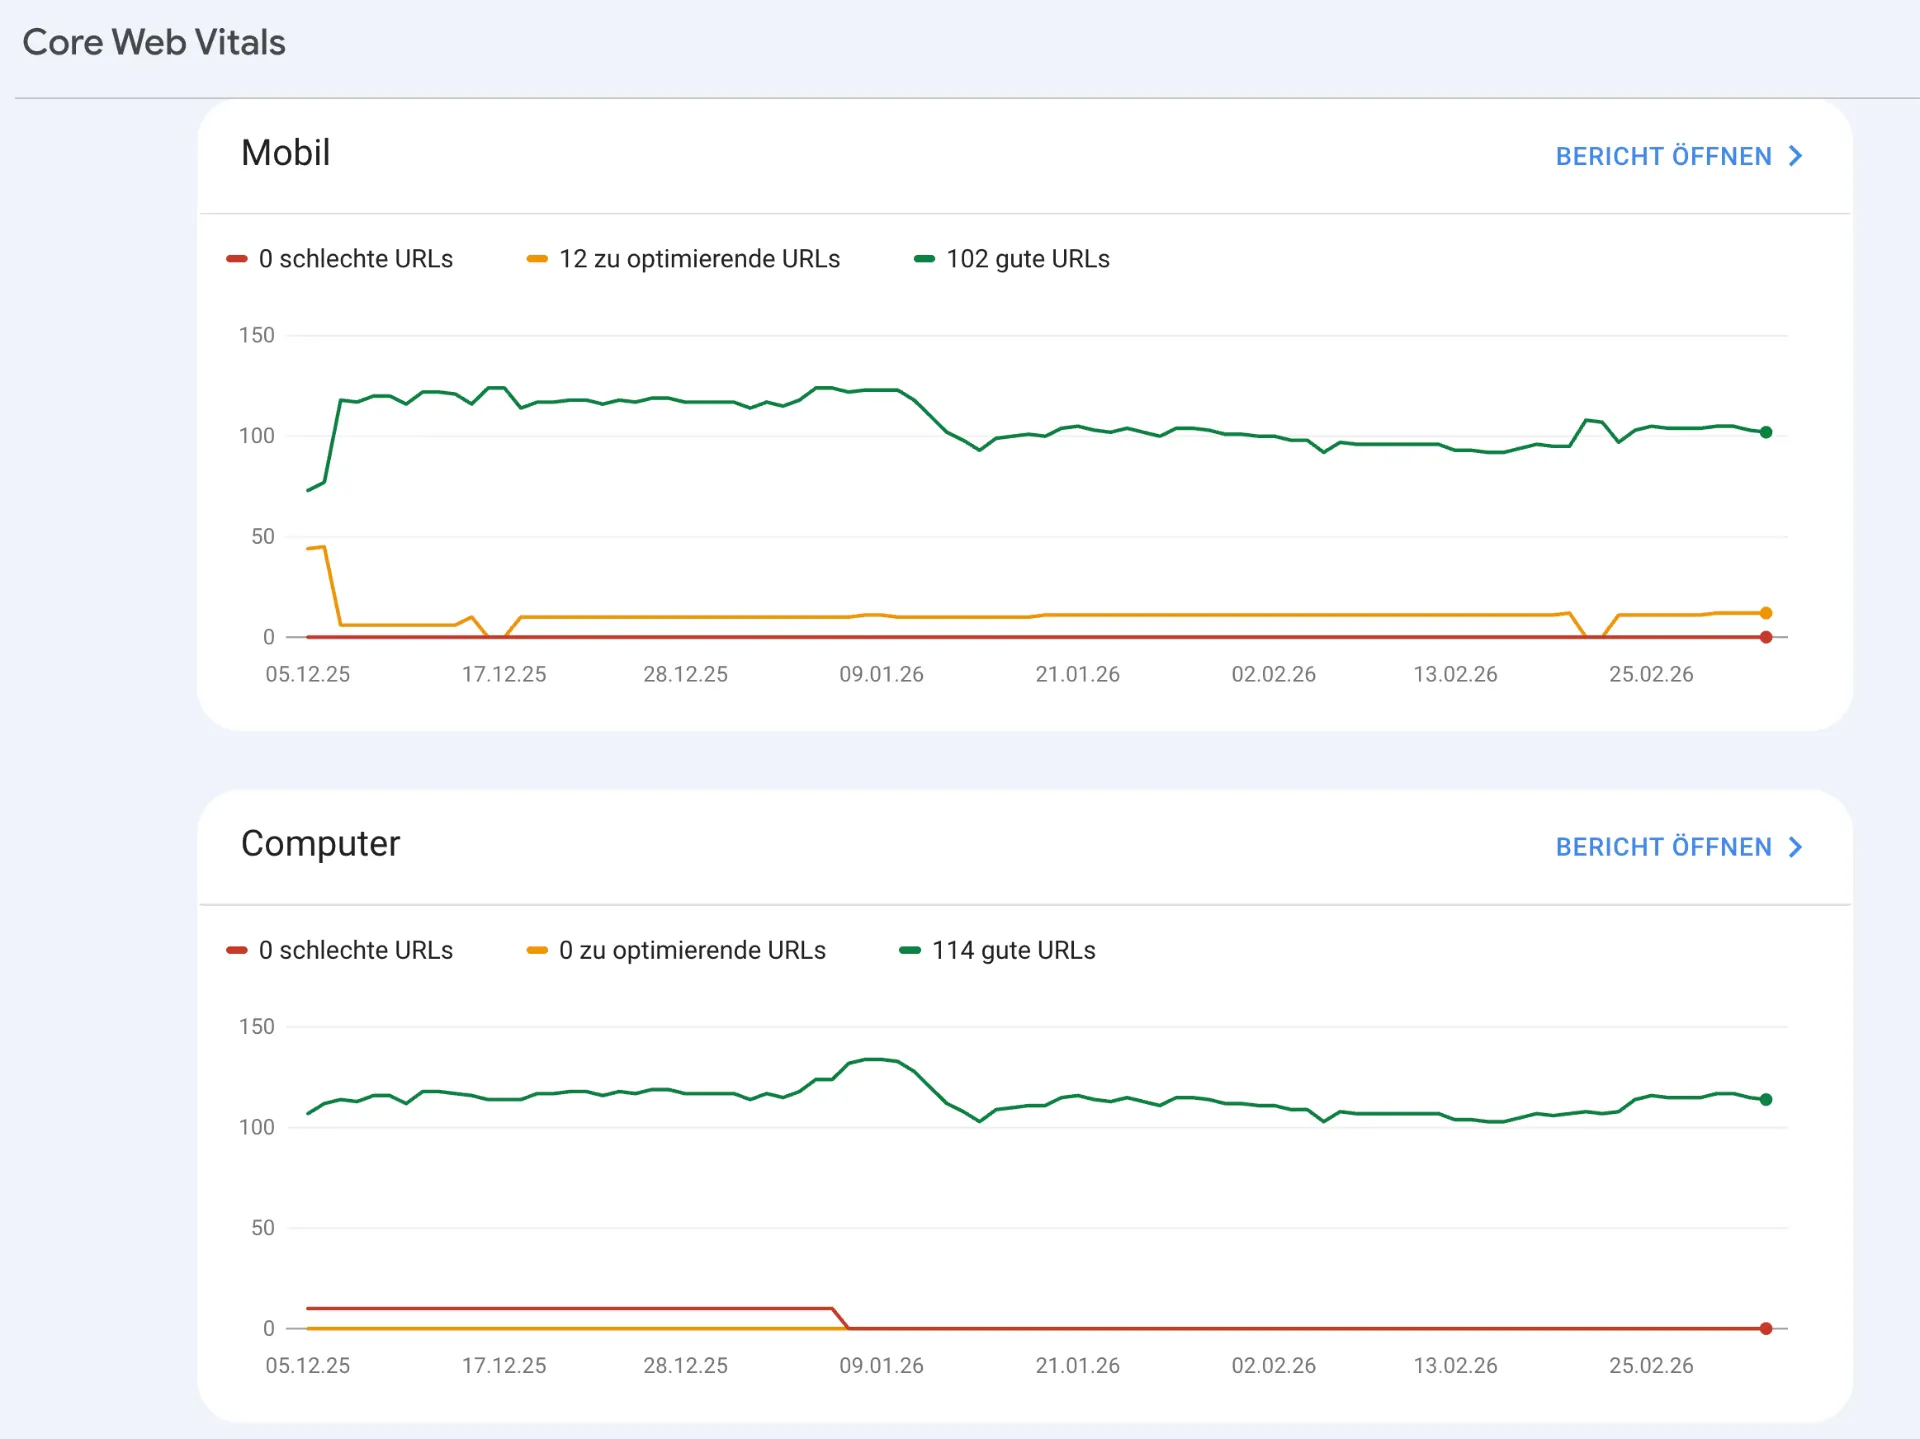The height and width of the screenshot is (1439, 1920).
Task: Click the 09.01.26 date on Mobil chart axis
Action: point(881,674)
